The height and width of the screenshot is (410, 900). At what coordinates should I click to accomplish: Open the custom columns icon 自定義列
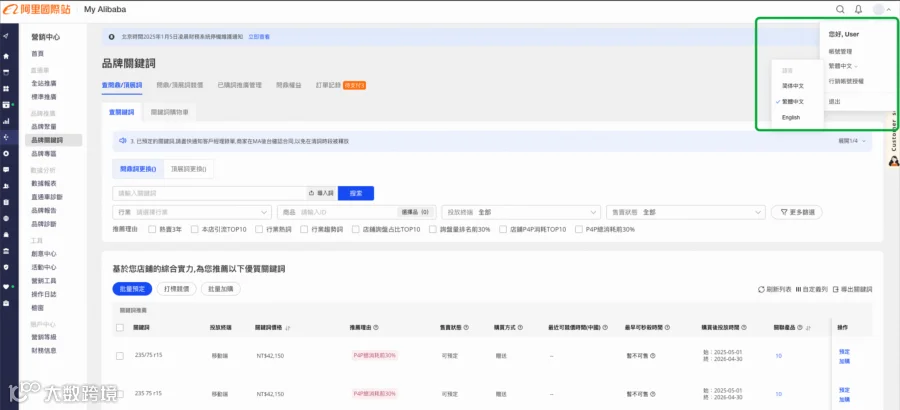798,289
